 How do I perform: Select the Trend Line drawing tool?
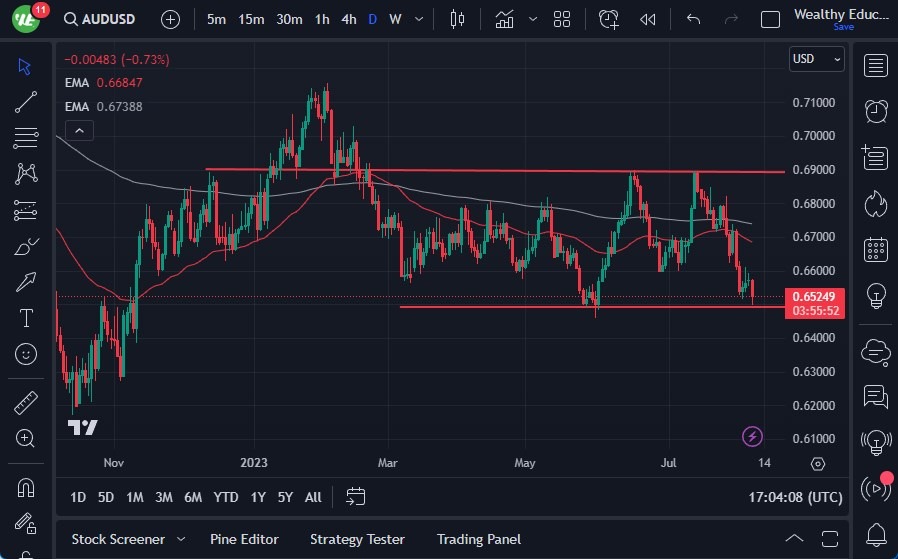click(26, 101)
